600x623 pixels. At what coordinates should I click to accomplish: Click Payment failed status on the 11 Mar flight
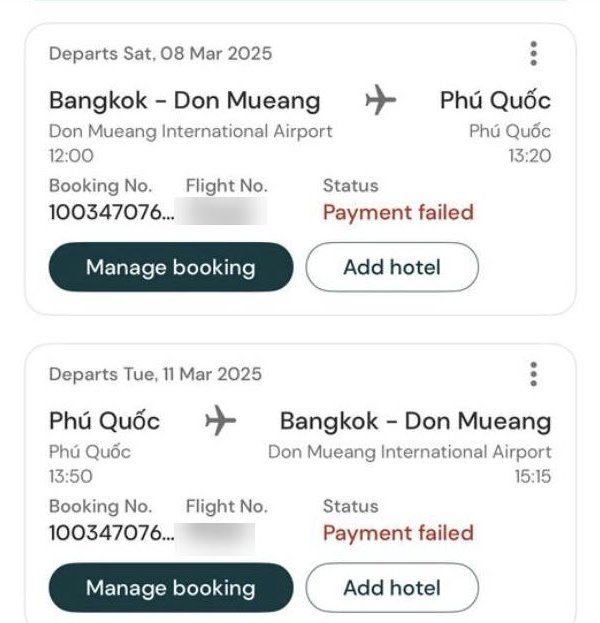point(398,533)
